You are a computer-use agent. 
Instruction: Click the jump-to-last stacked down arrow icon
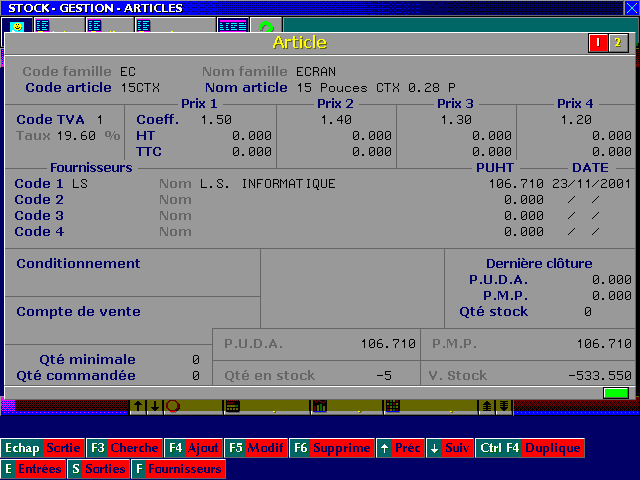[x=504, y=406]
